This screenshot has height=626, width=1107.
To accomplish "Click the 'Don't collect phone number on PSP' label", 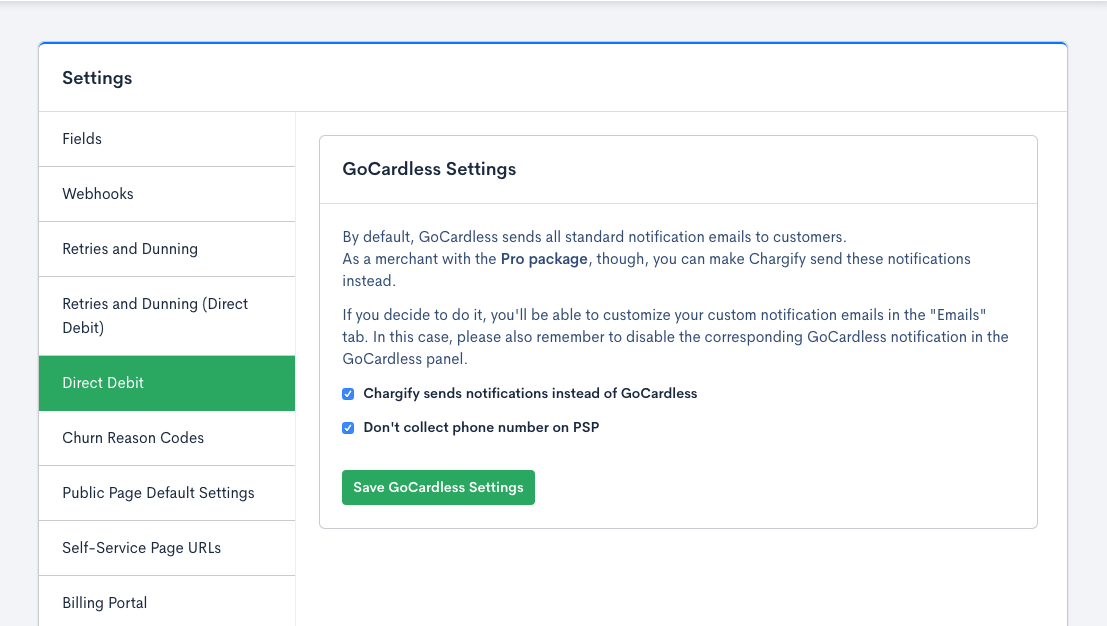I will pos(481,428).
